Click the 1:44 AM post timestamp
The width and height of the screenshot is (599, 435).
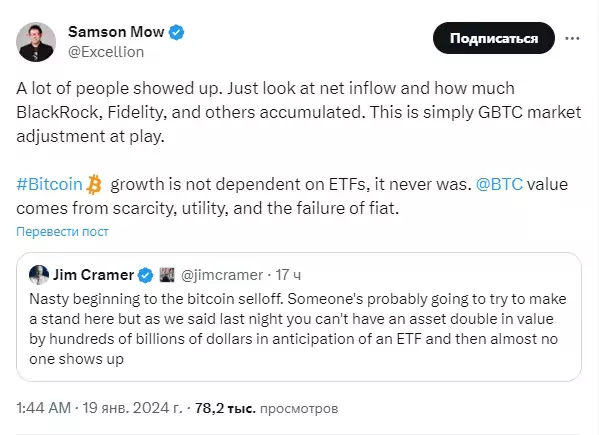point(44,408)
